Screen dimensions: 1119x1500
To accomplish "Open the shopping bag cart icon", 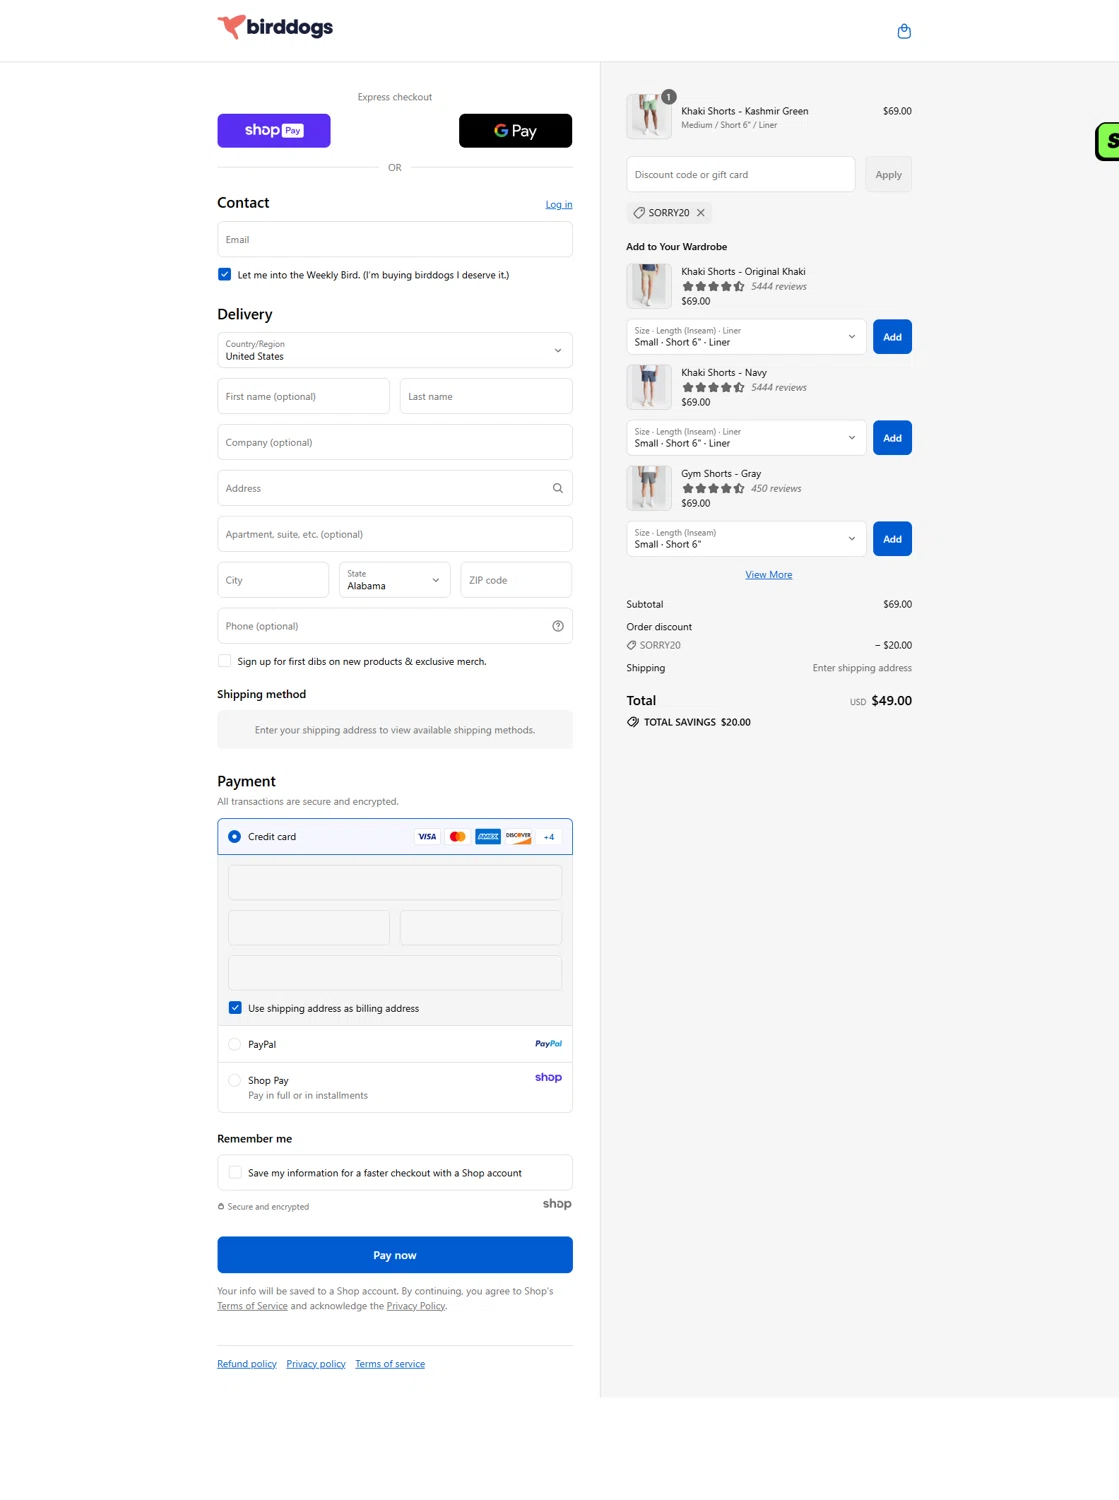I will [x=904, y=31].
